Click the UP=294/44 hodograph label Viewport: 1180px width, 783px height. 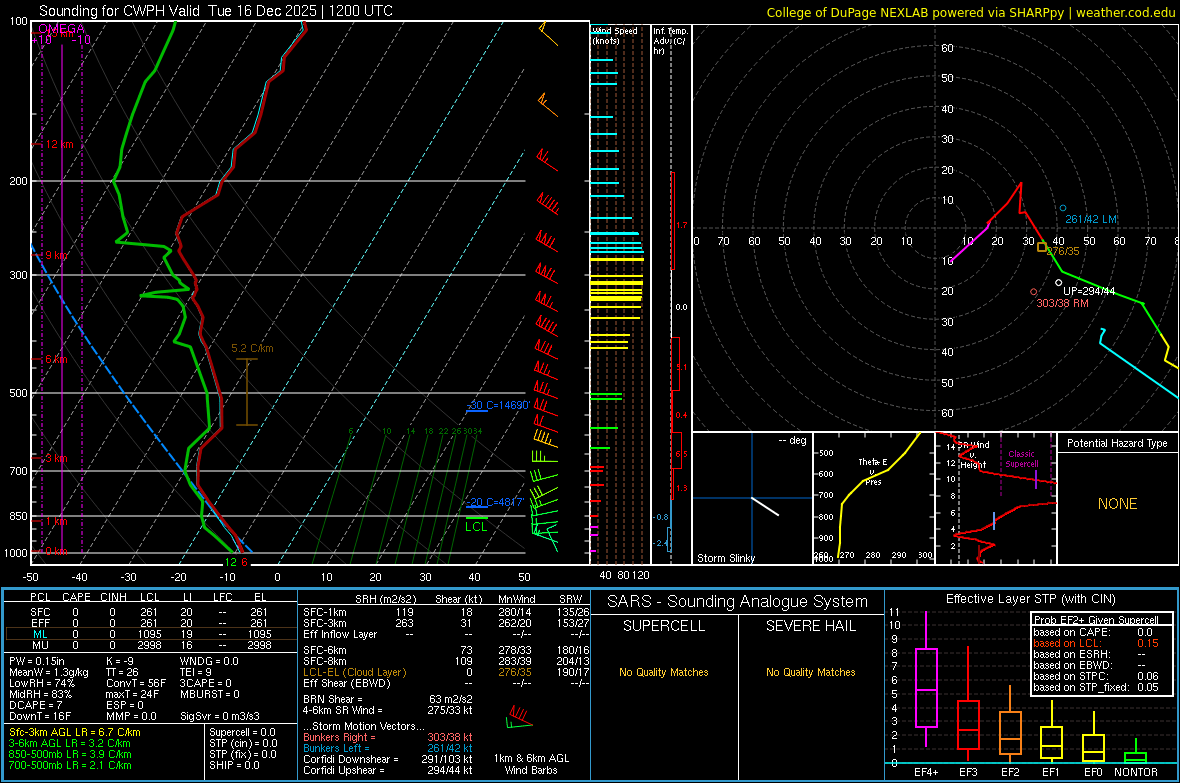tap(1089, 291)
